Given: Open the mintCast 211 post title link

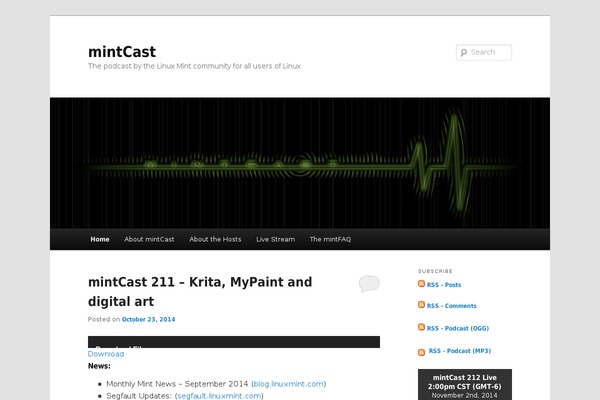Looking at the screenshot, I should (200, 292).
